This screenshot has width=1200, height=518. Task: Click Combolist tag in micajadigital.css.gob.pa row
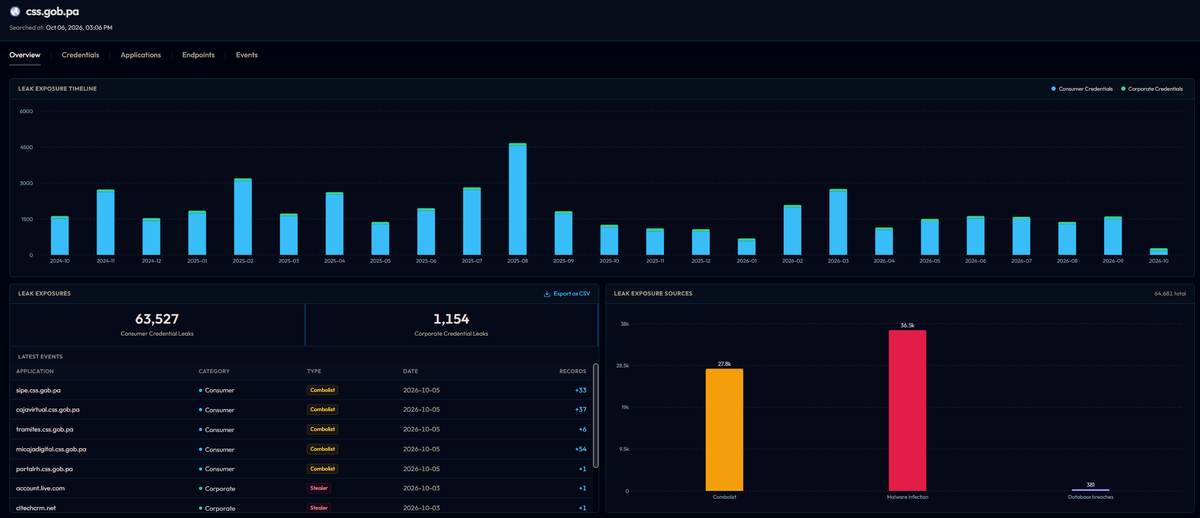pyautogui.click(x=322, y=449)
